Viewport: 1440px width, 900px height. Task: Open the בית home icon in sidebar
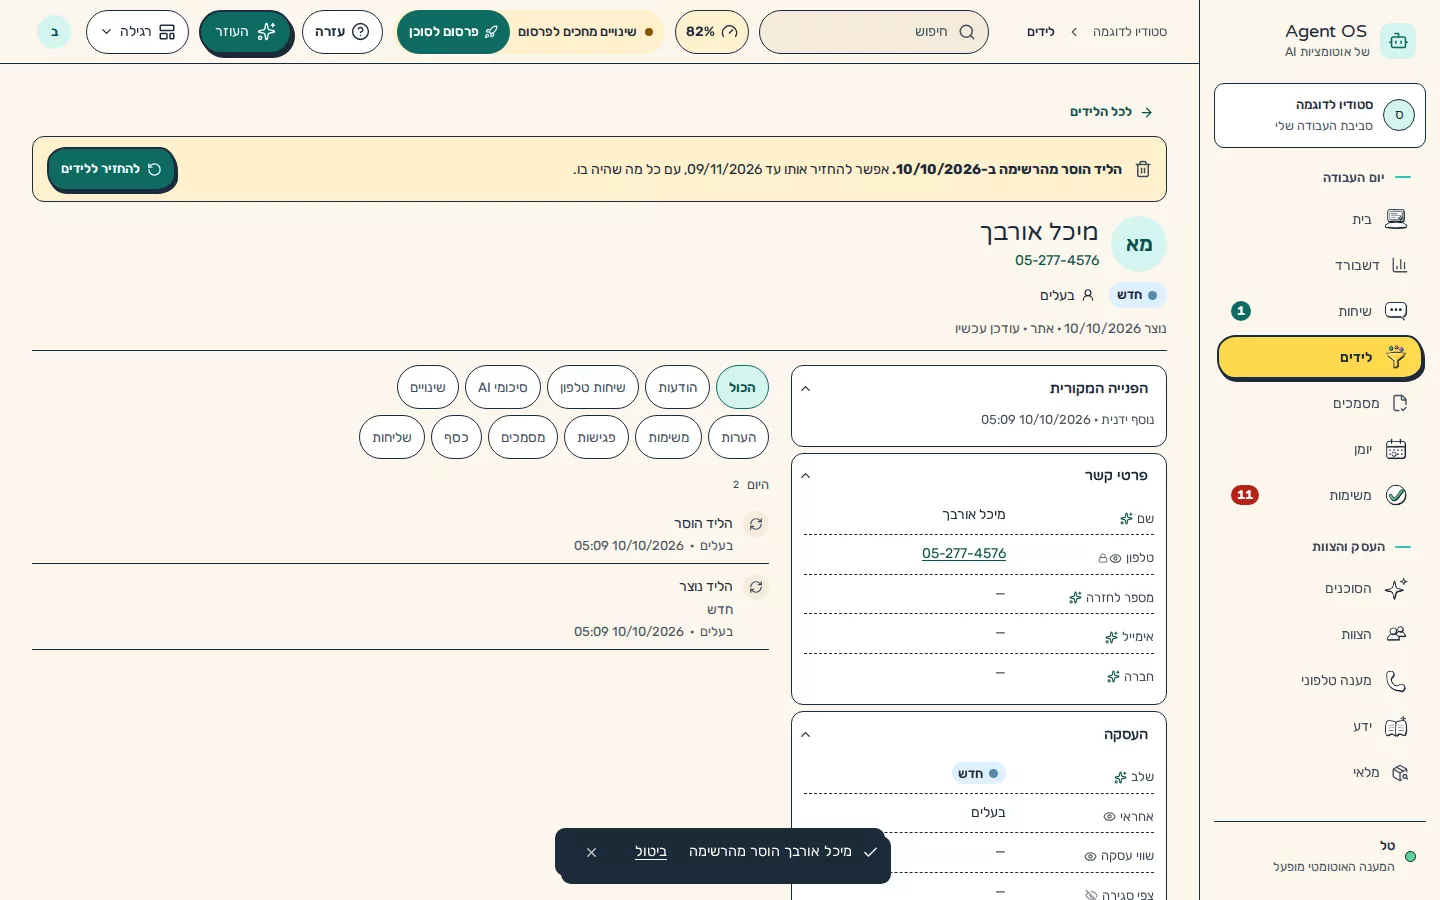coord(1396,219)
